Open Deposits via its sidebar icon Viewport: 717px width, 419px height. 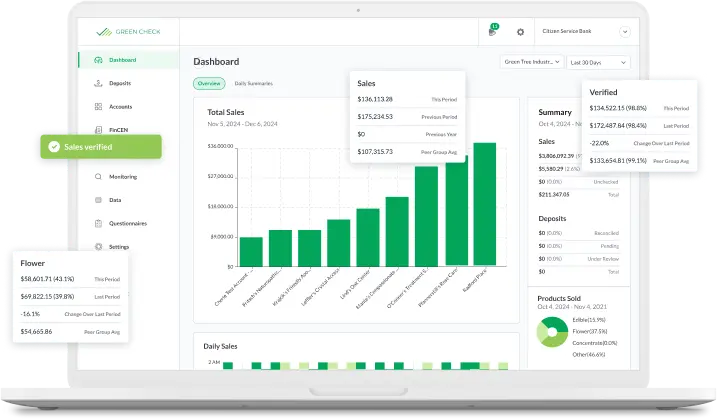(x=98, y=83)
